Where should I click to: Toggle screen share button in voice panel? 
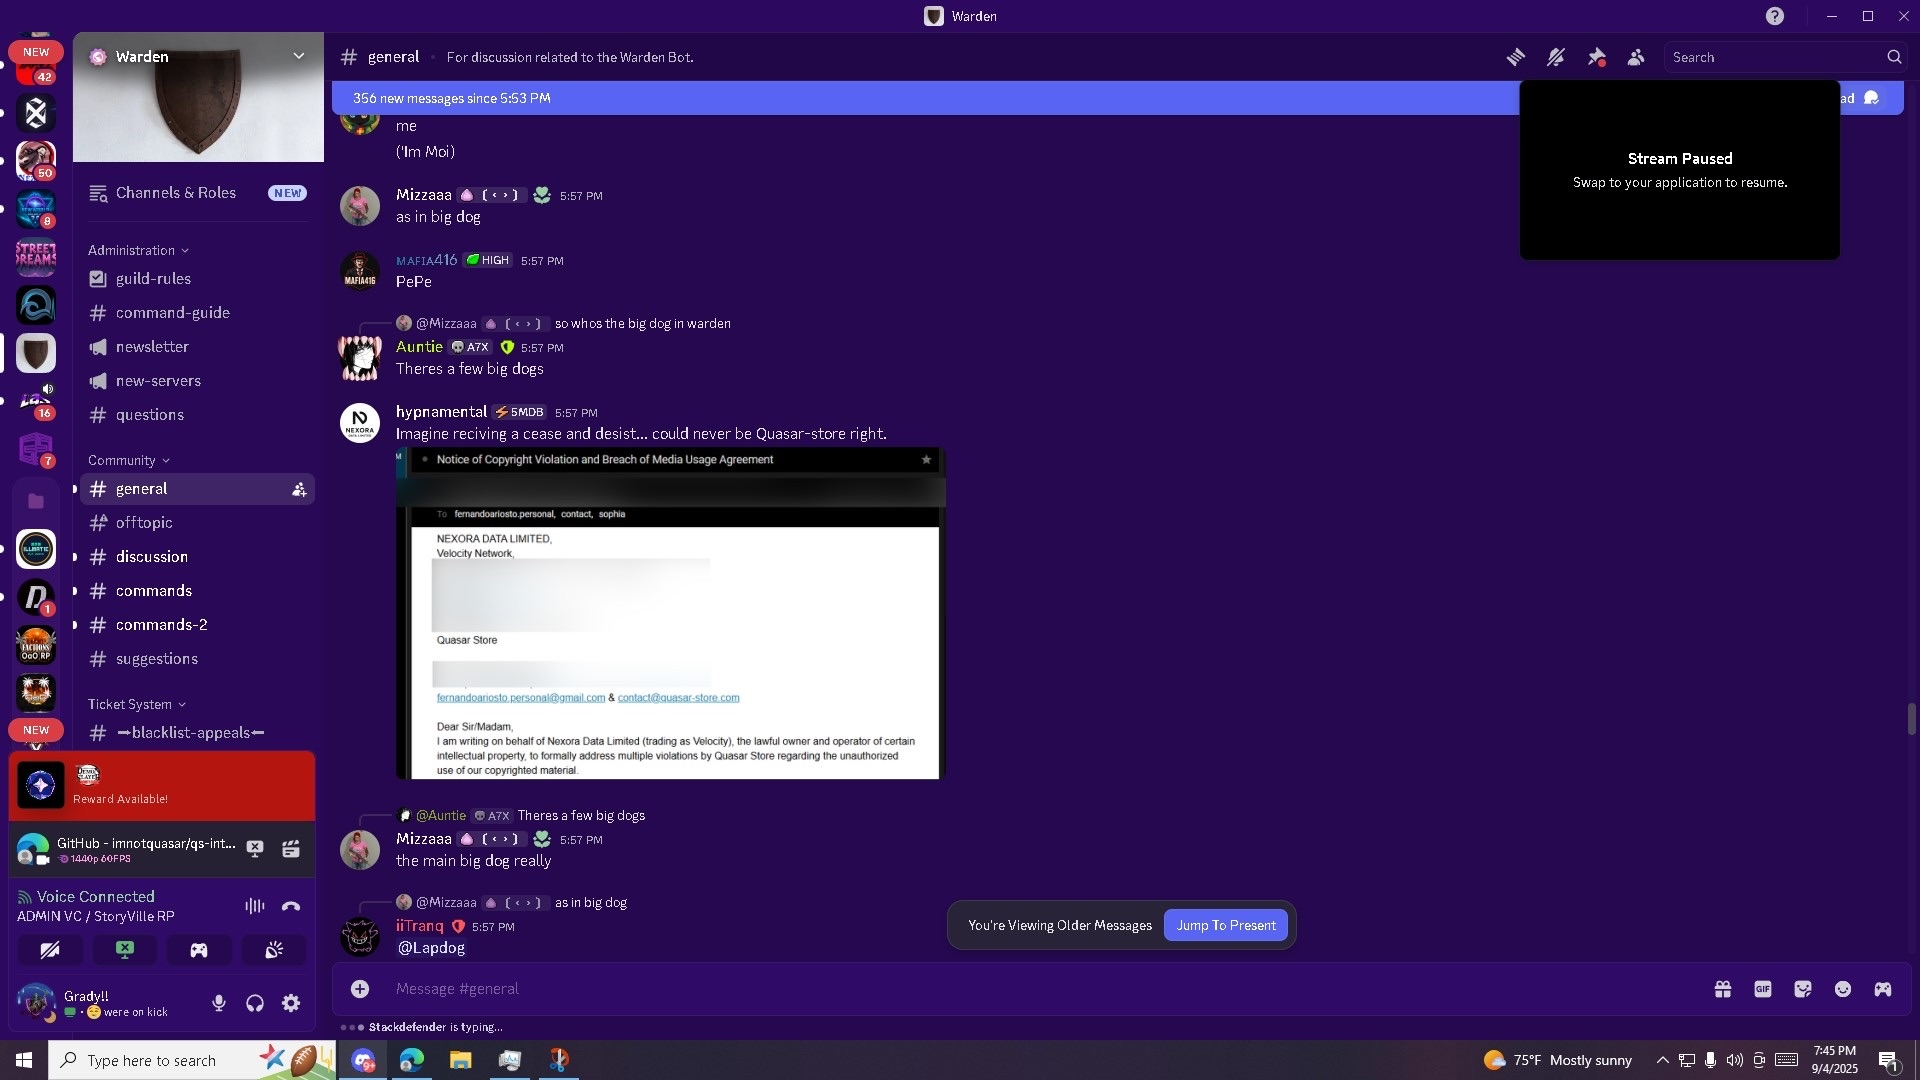click(x=124, y=950)
